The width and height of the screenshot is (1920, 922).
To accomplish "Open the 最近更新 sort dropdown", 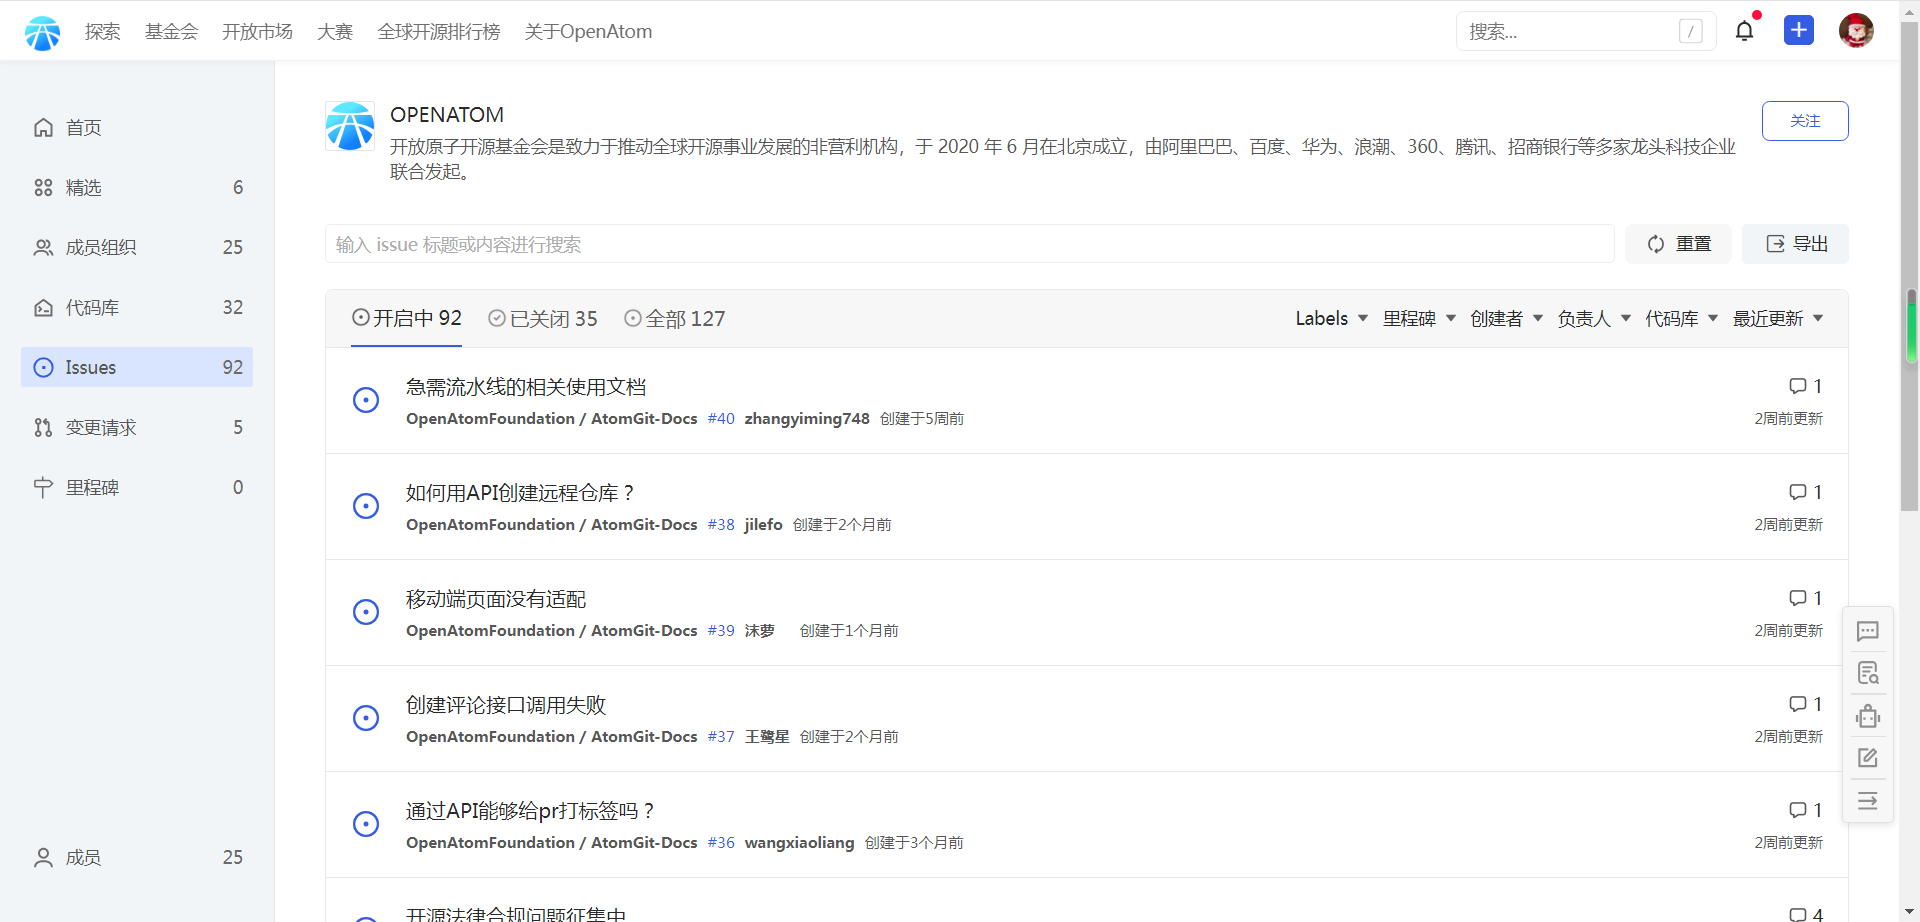I will [1778, 318].
